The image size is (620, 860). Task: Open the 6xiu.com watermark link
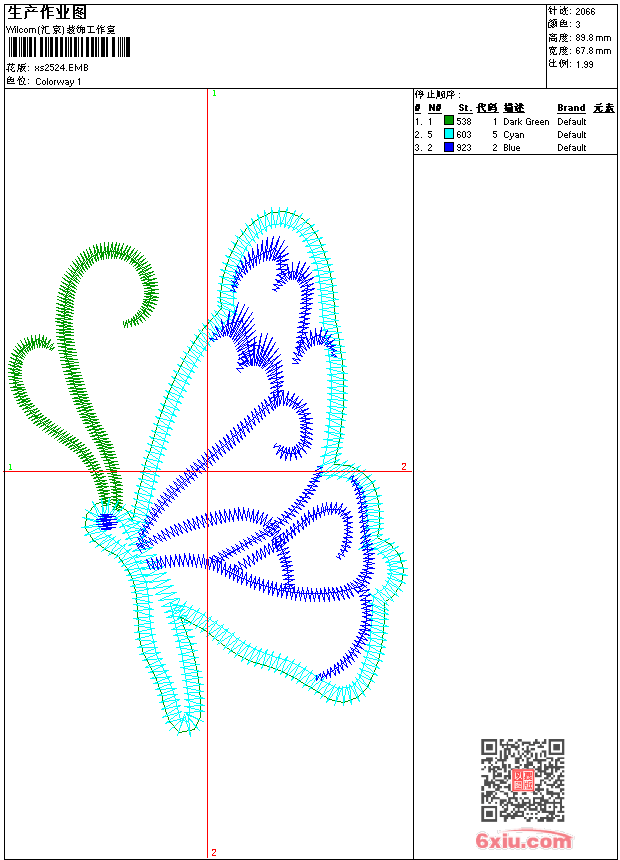click(524, 841)
